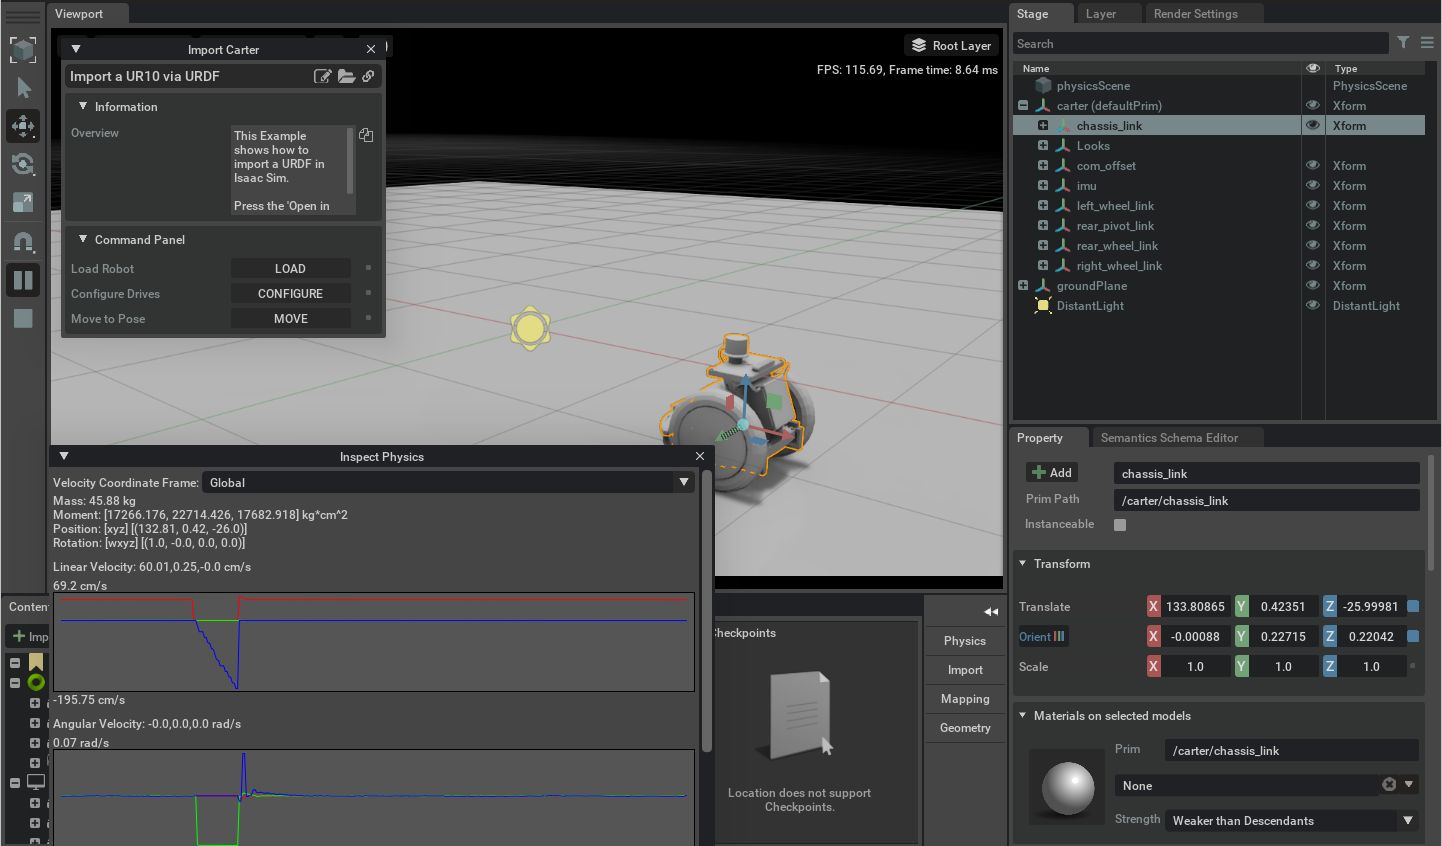The width and height of the screenshot is (1442, 846).
Task: Expand the groundPlane tree node
Action: tap(1023, 285)
